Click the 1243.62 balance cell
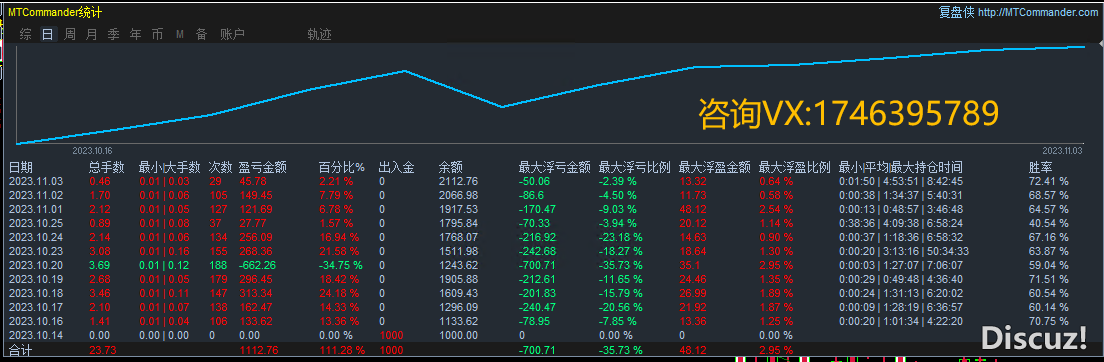This screenshot has width=1104, height=362. point(458,265)
